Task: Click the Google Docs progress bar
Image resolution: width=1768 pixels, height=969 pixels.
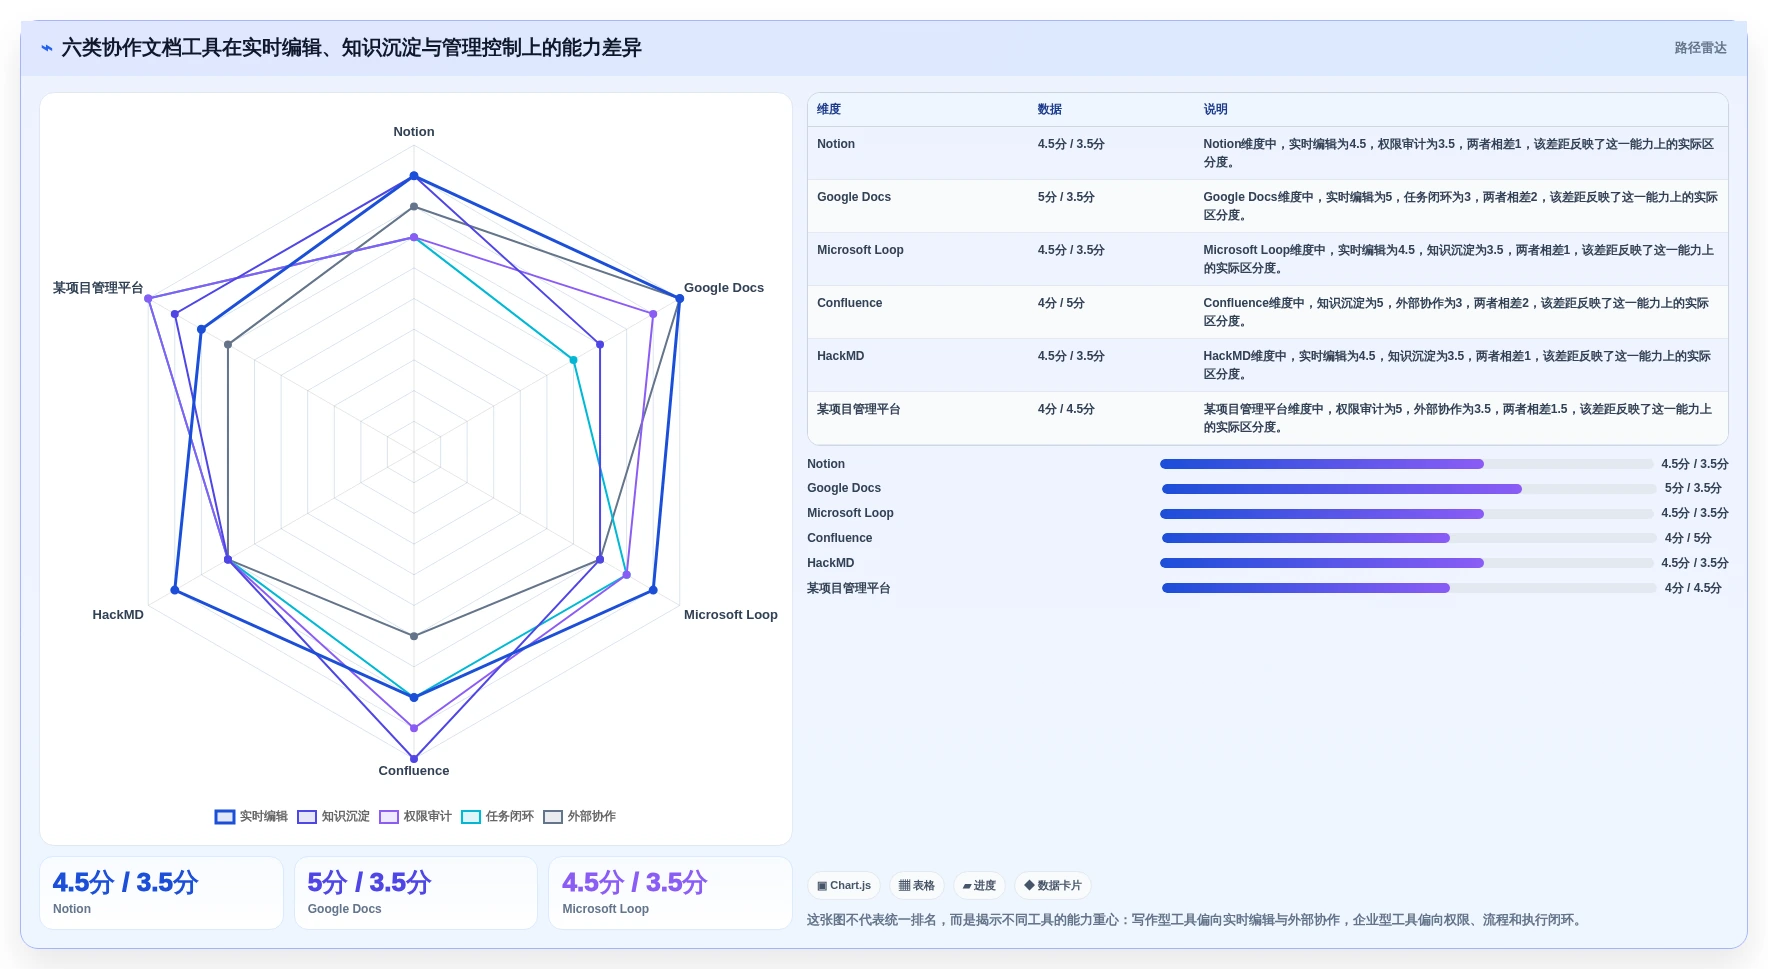Action: [x=1409, y=489]
